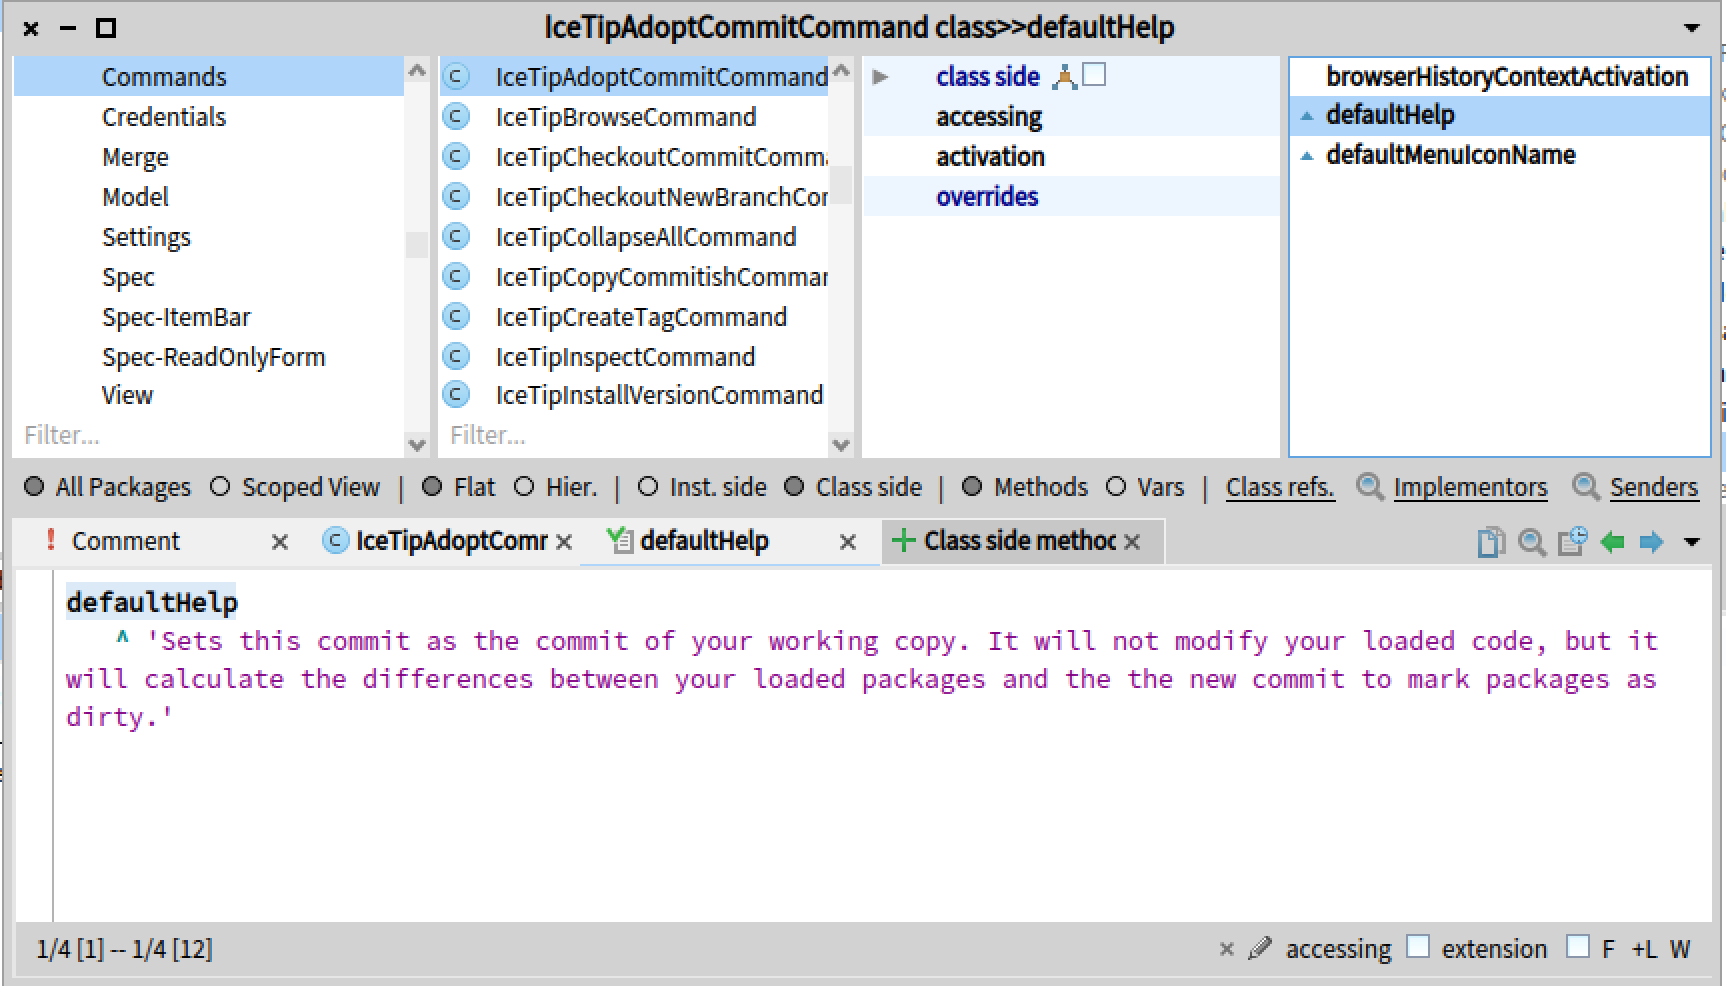Image resolution: width=1726 pixels, height=986 pixels.
Task: Click the magnifier icon next to Senders
Action: pos(1585,486)
